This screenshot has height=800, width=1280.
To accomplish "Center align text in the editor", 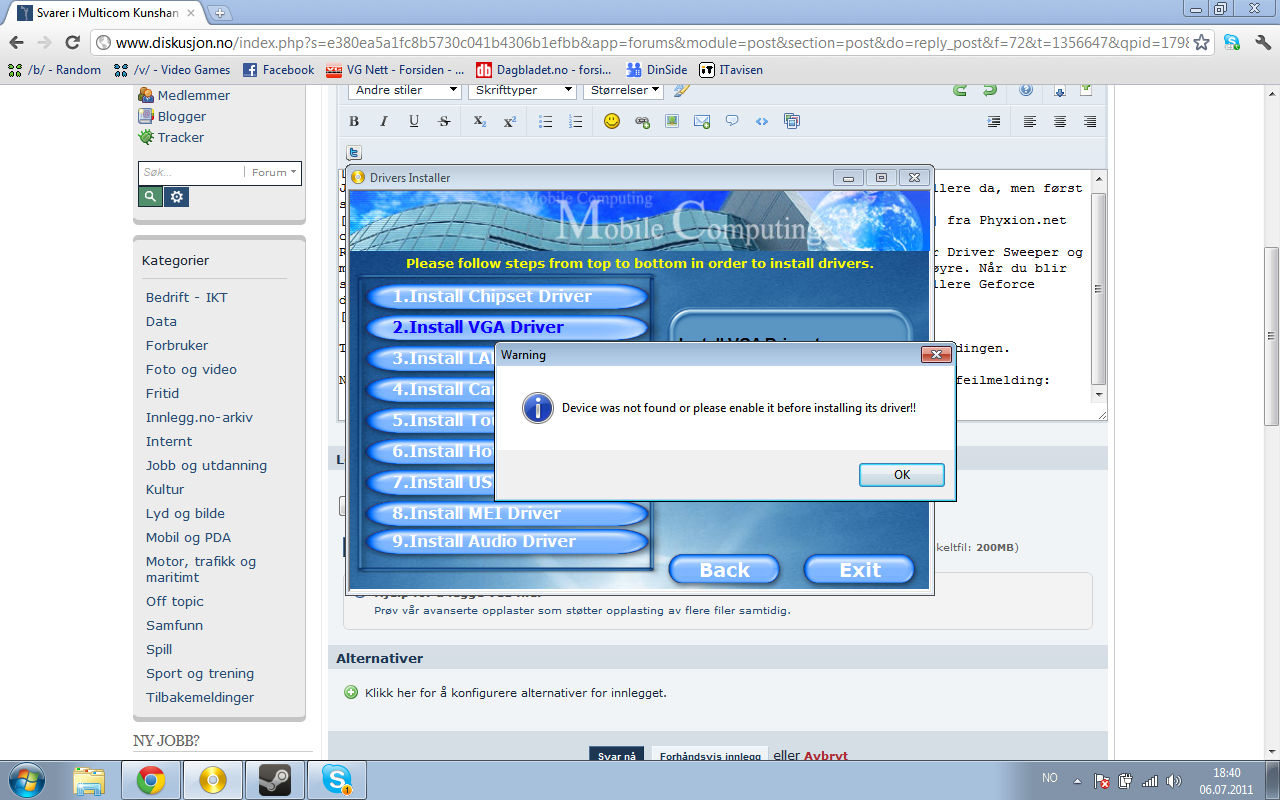I will tap(1060, 121).
